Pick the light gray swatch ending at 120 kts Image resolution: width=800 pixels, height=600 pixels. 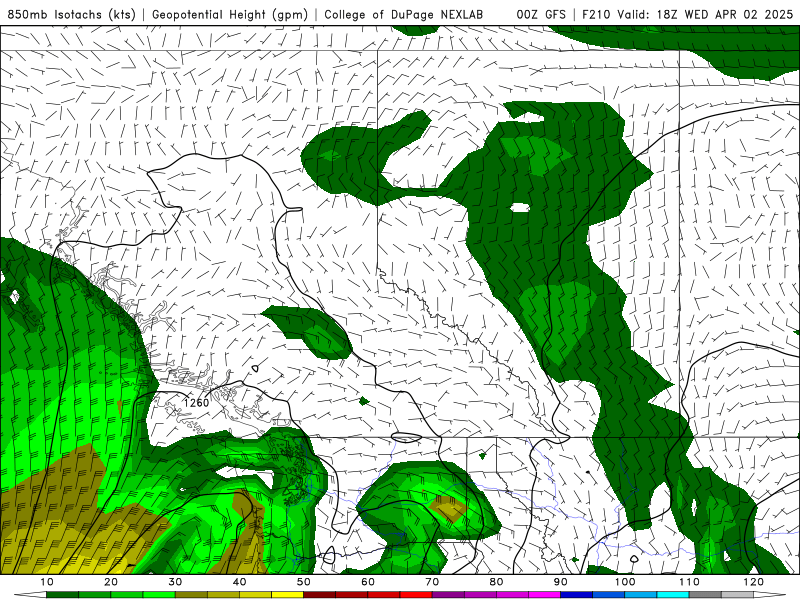tap(737, 595)
